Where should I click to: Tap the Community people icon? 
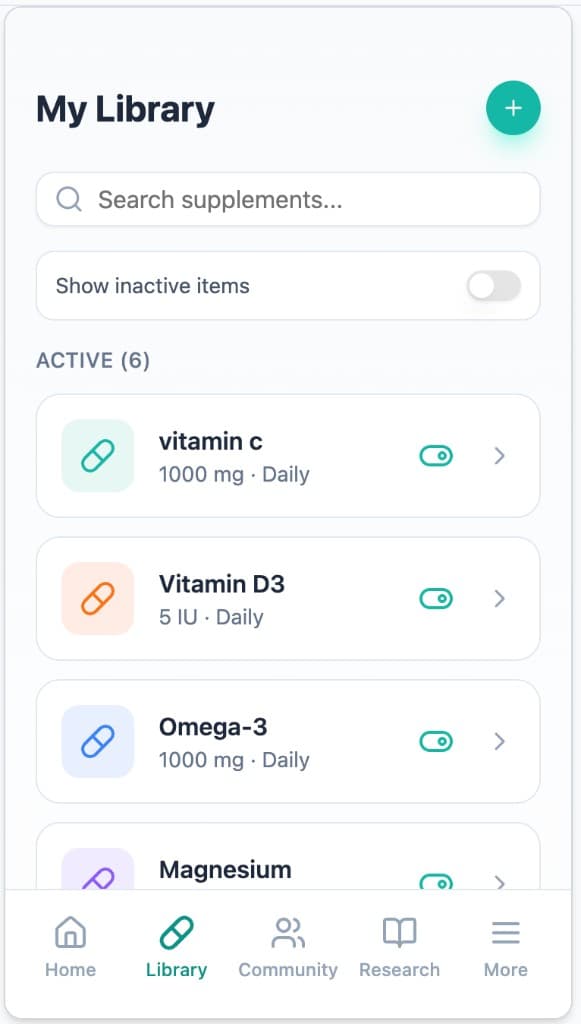[287, 931]
